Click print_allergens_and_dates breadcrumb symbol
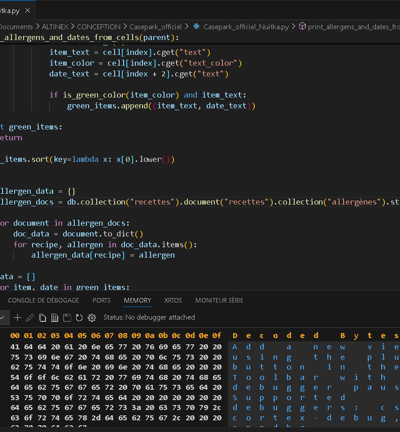This screenshot has width=400, height=432. tap(353, 27)
